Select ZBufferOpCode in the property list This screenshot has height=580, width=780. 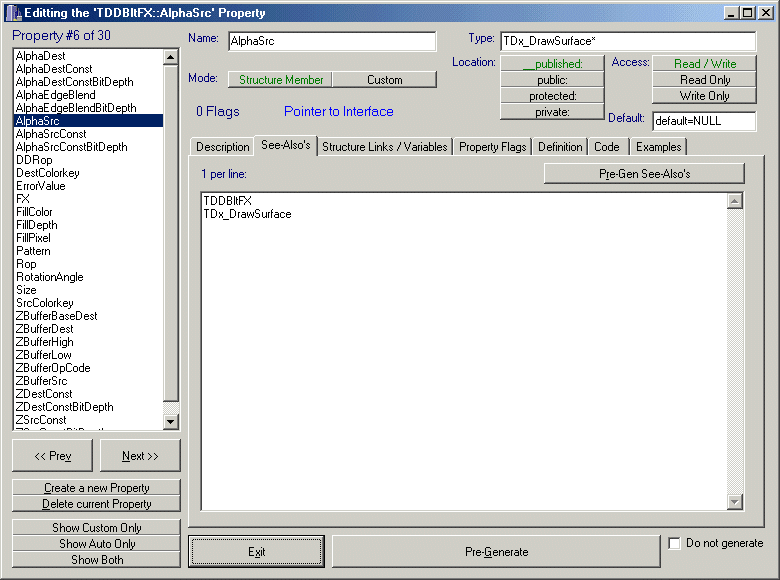point(53,368)
